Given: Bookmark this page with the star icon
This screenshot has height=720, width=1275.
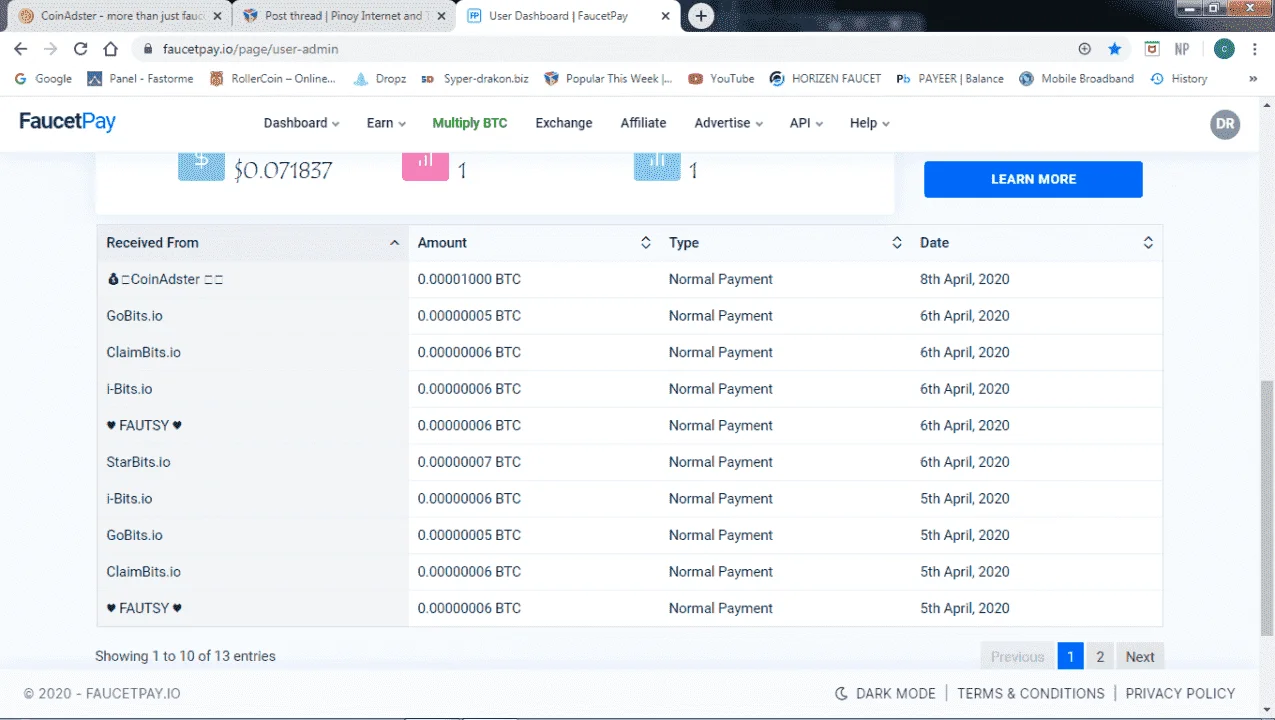Looking at the screenshot, I should pyautogui.click(x=1114, y=49).
